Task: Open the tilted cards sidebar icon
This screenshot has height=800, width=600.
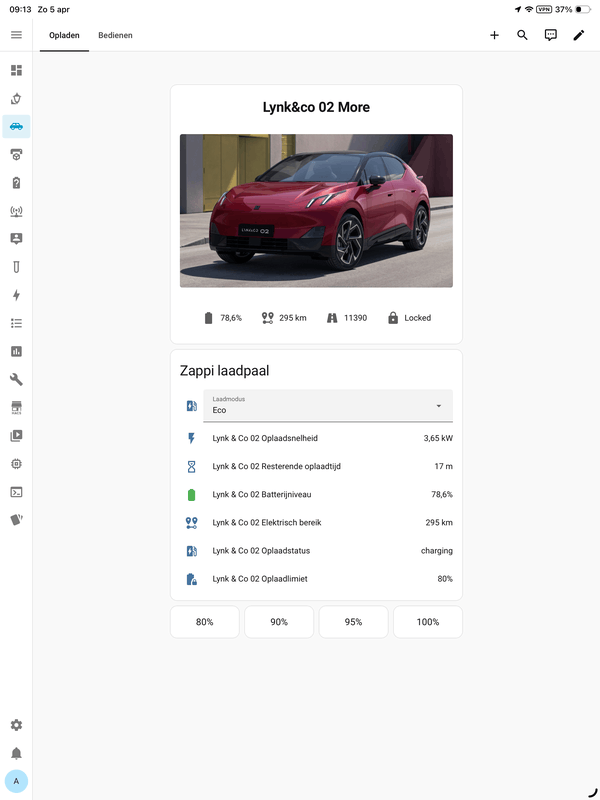Action: pos(16,520)
